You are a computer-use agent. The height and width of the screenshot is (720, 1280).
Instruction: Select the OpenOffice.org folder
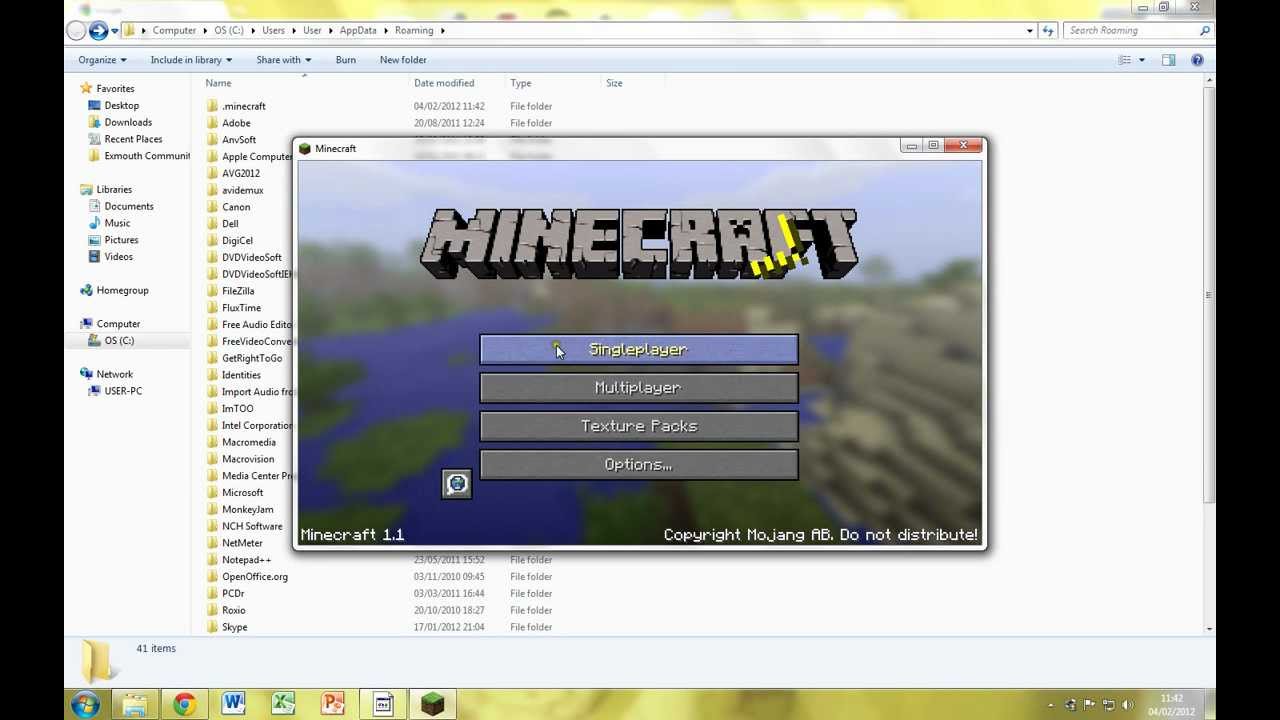pos(254,577)
